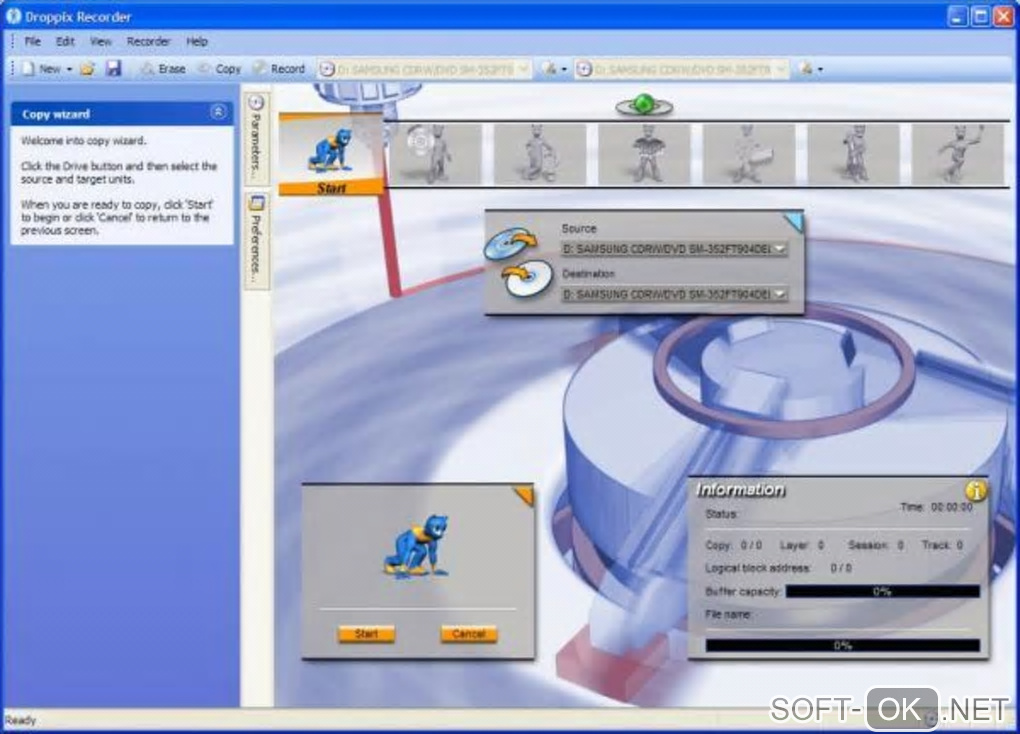Expand the arrow beside the New button
The image size is (1020, 734).
pyautogui.click(x=70, y=69)
